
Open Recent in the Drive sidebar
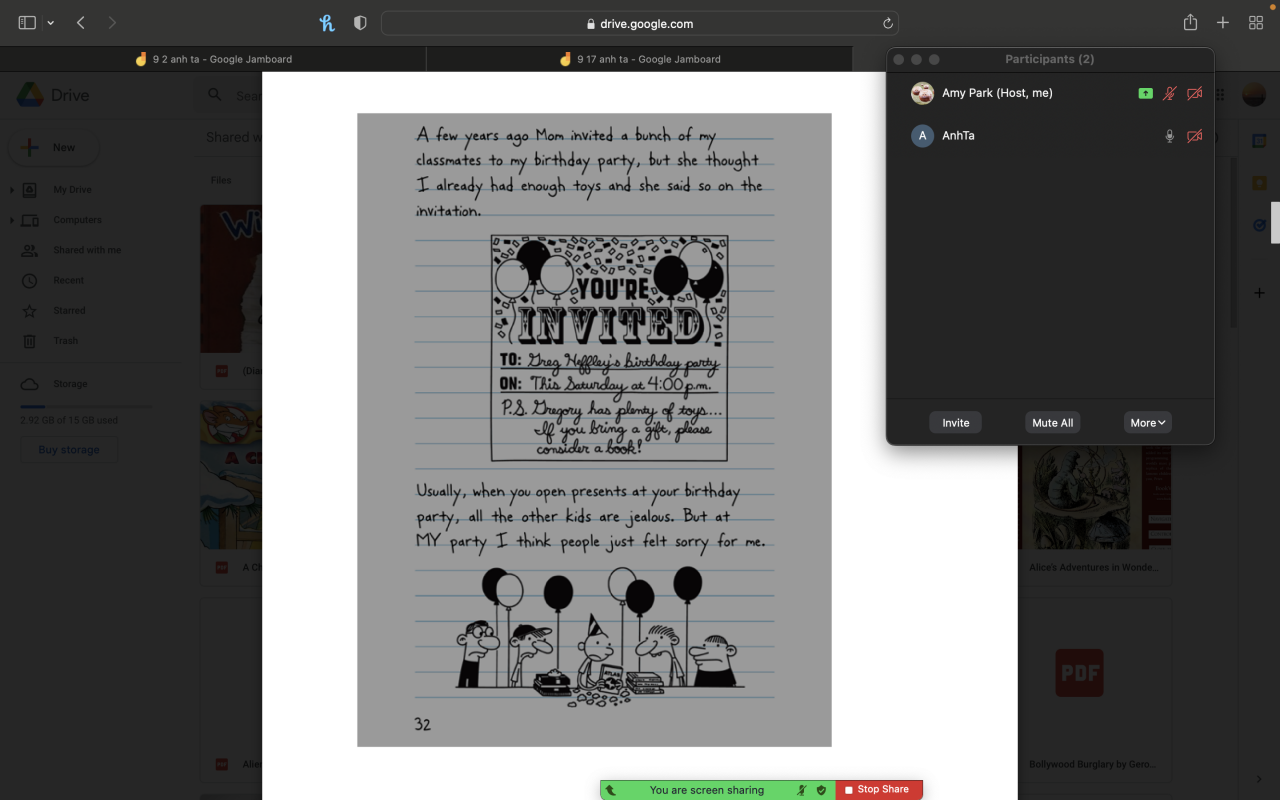click(68, 280)
